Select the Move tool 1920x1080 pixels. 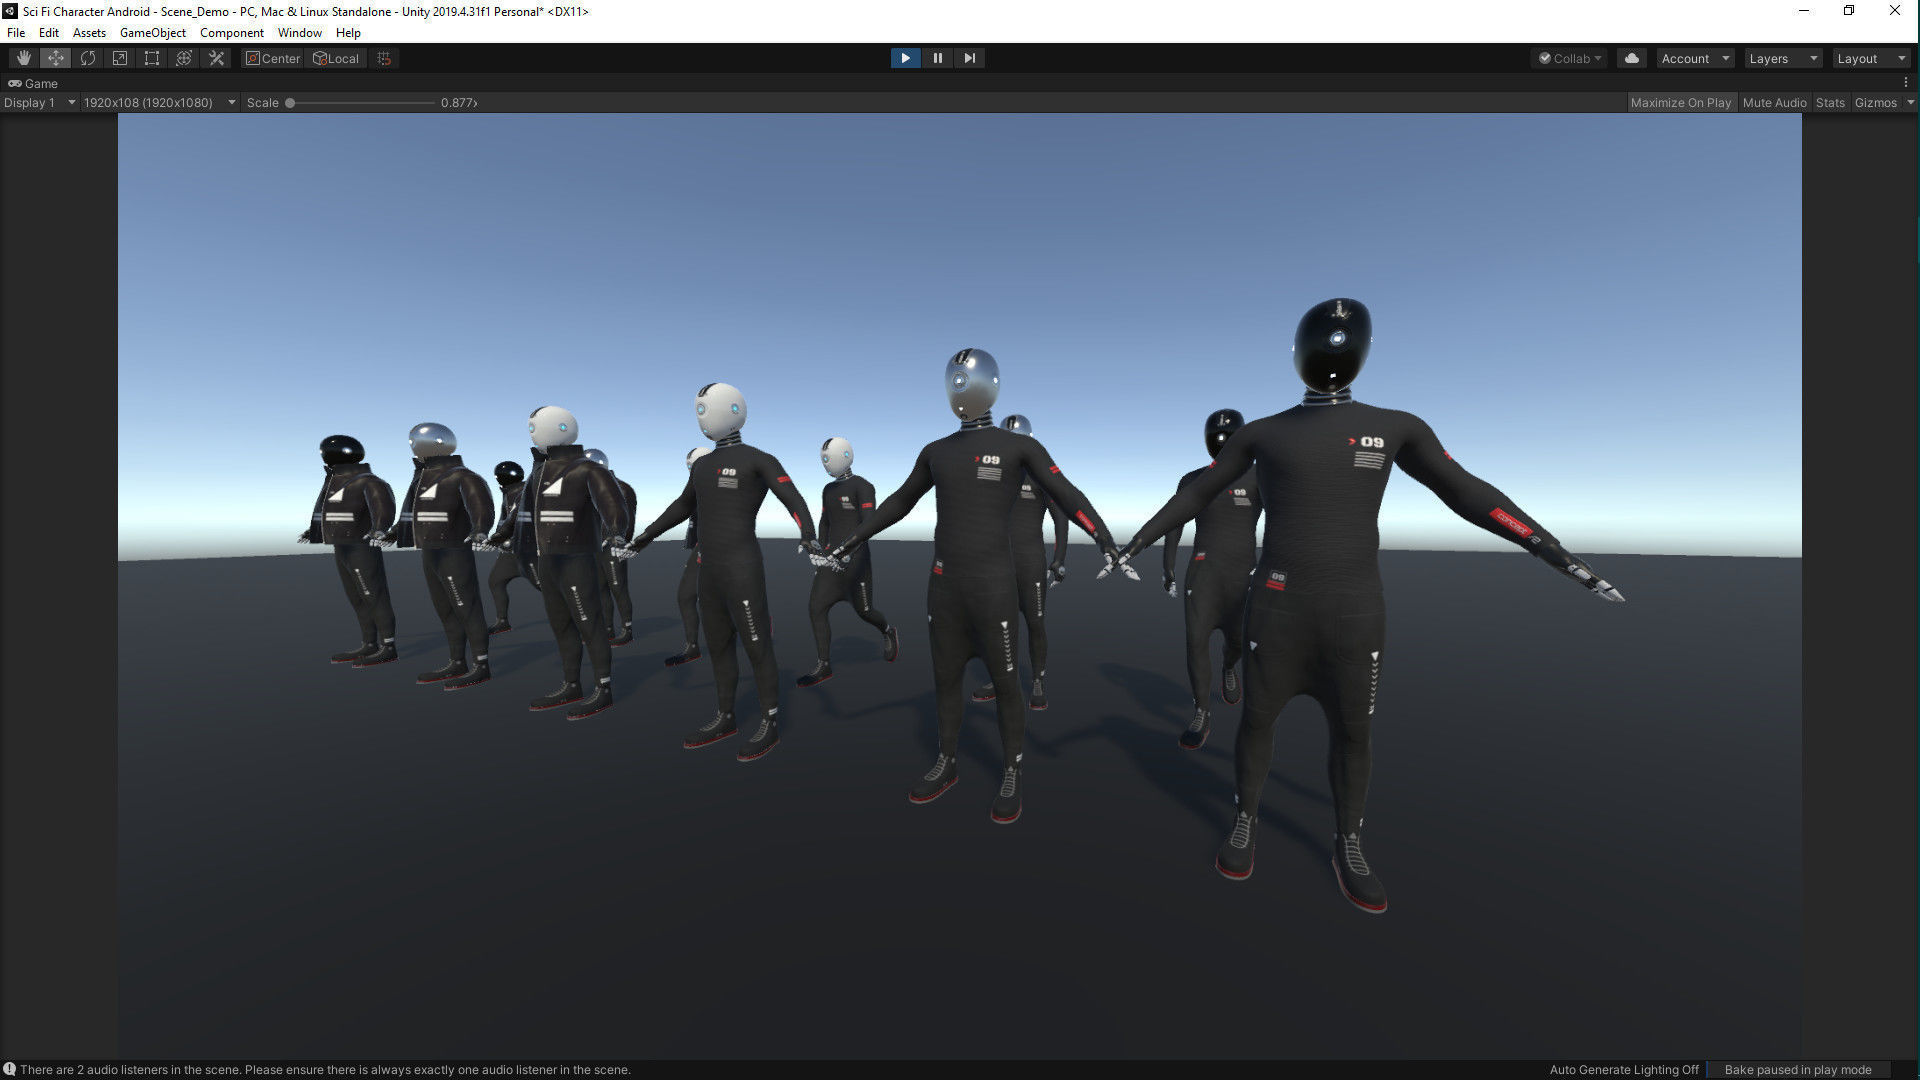56,58
